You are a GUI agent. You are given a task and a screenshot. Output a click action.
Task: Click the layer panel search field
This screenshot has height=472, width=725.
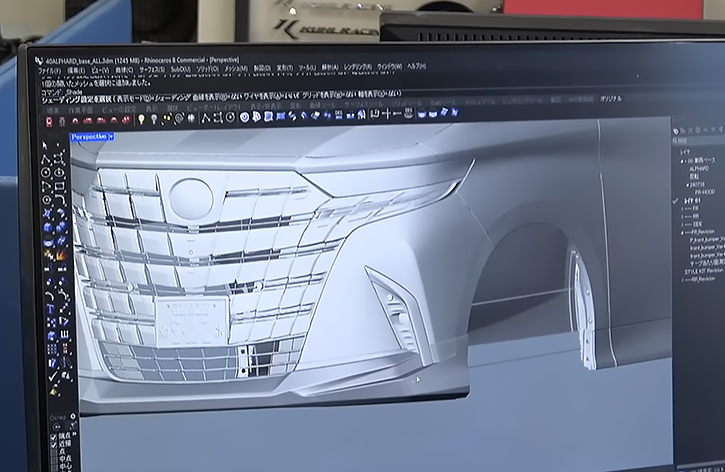tap(699, 140)
